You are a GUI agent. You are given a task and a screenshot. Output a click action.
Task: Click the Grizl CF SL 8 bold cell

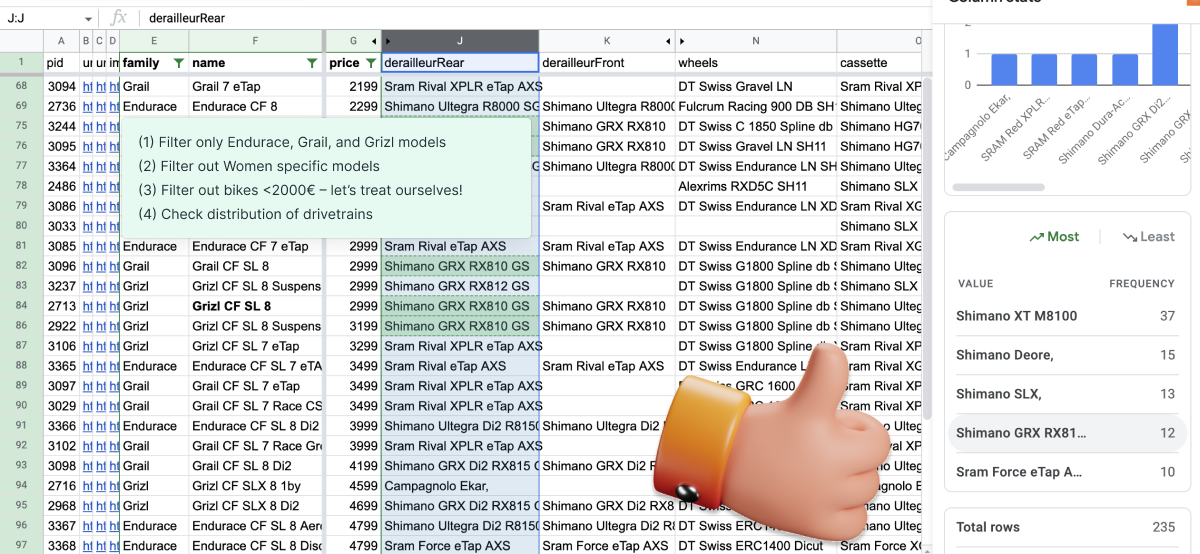click(x=256, y=306)
